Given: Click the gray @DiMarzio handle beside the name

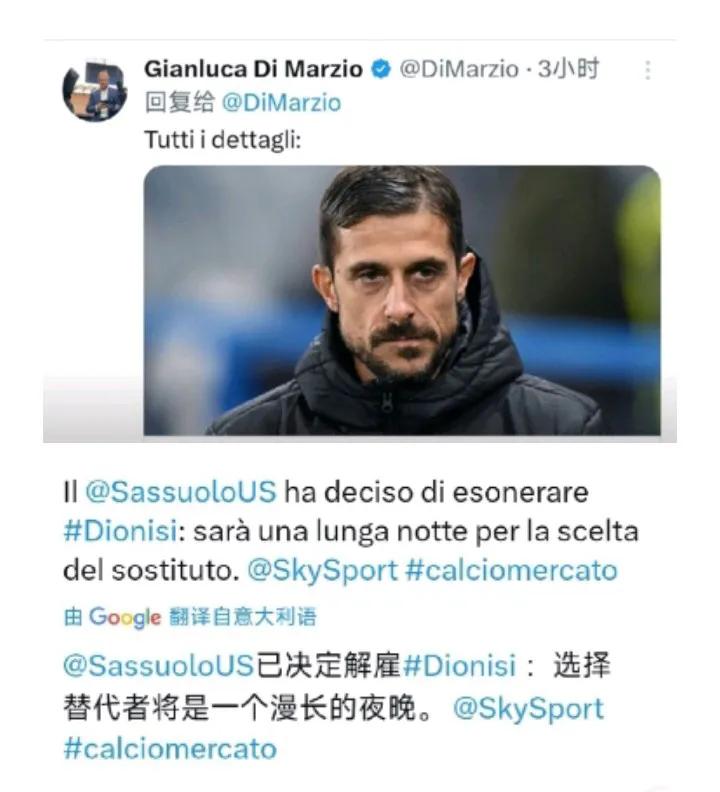Looking at the screenshot, I should 459,69.
